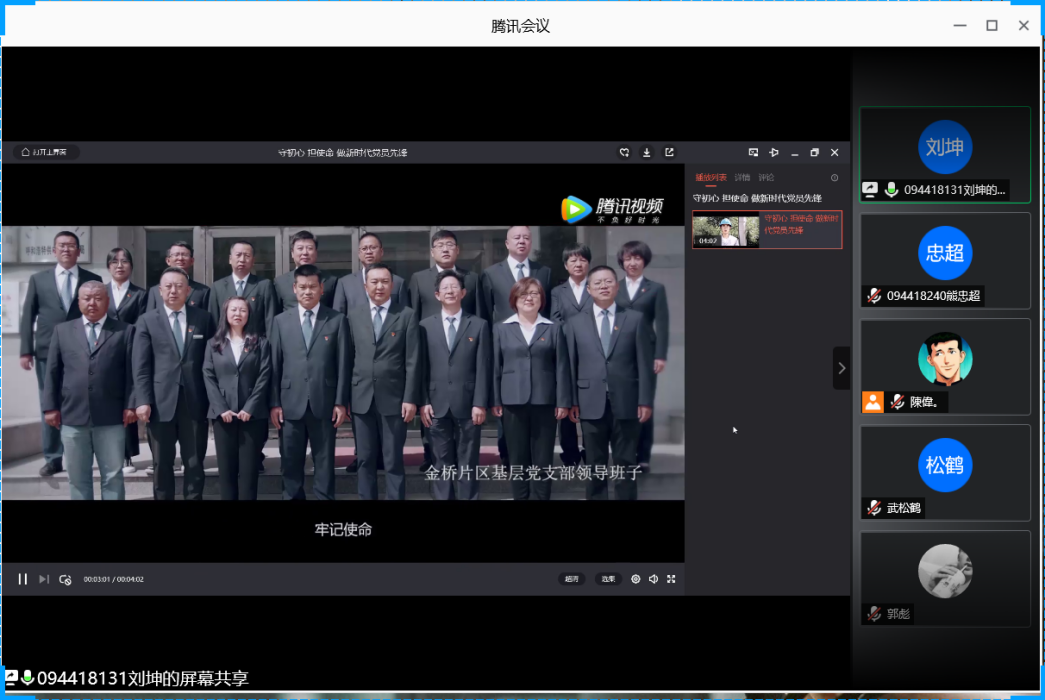Viewport: 1045px width, 700px height.
Task: Switch to the 详情 tab
Action: click(x=742, y=178)
